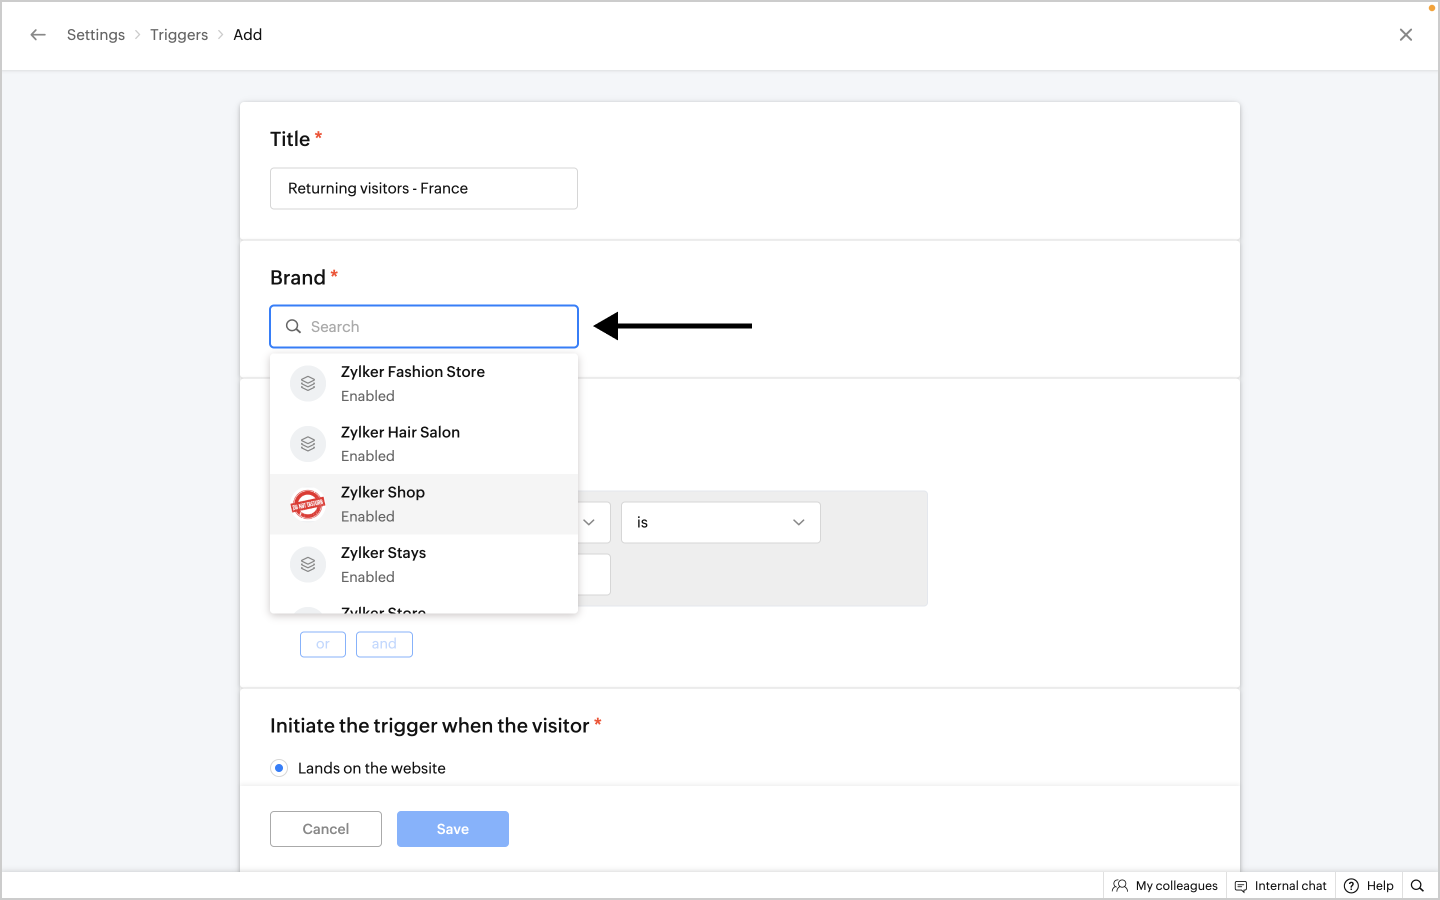Click the back arrow icon
Image resolution: width=1440 pixels, height=900 pixels.
pos(38,35)
